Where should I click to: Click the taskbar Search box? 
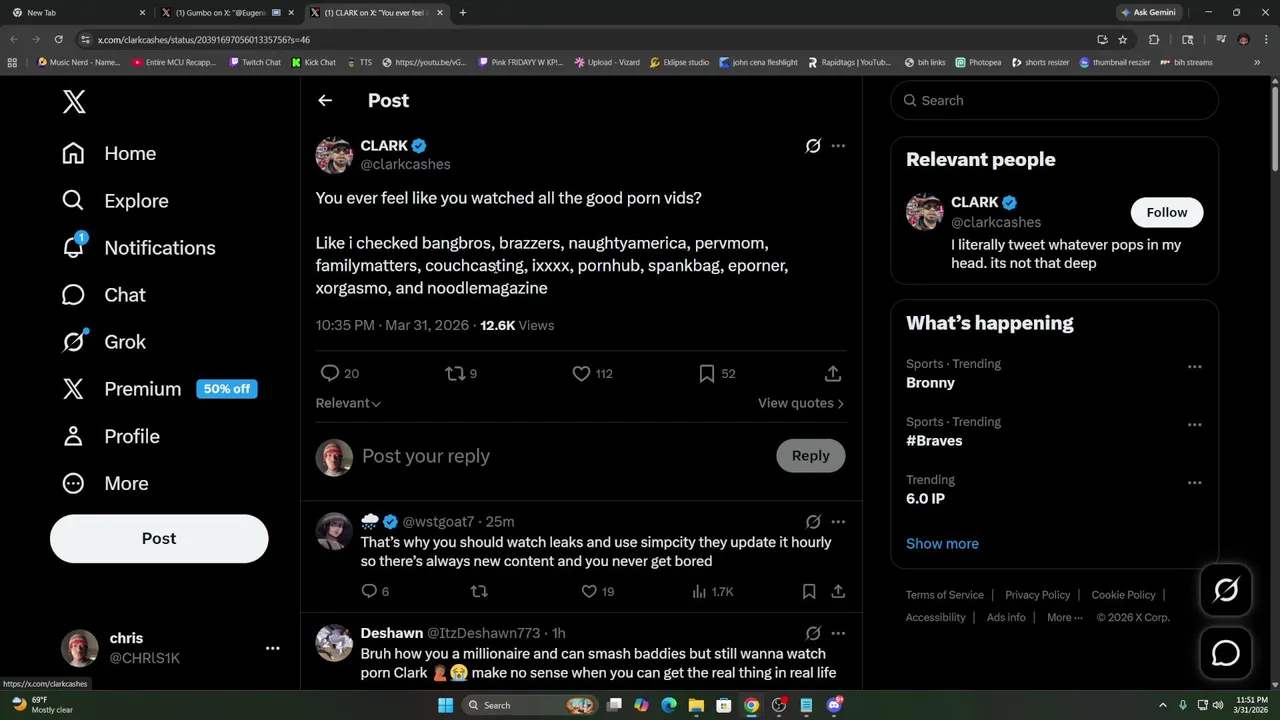[x=530, y=705]
